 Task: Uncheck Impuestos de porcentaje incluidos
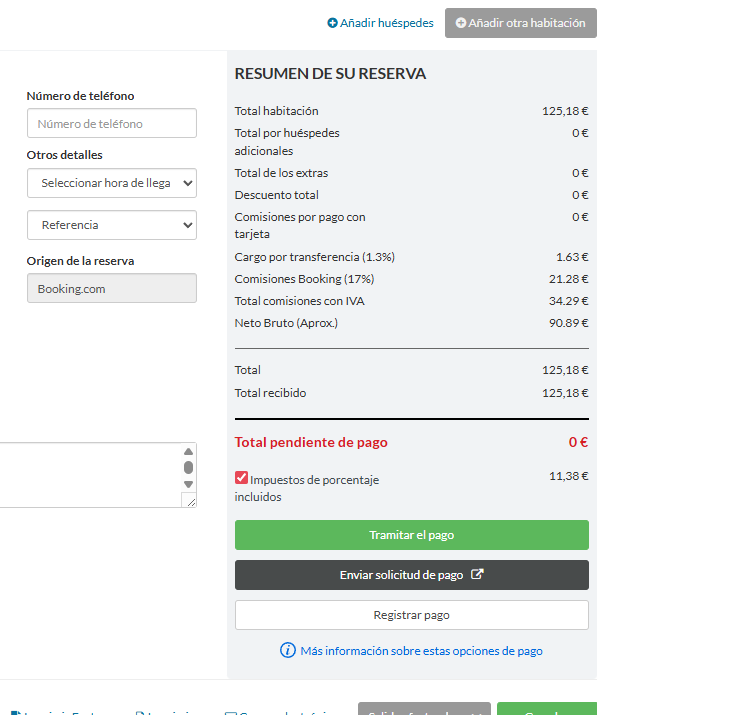(x=241, y=478)
